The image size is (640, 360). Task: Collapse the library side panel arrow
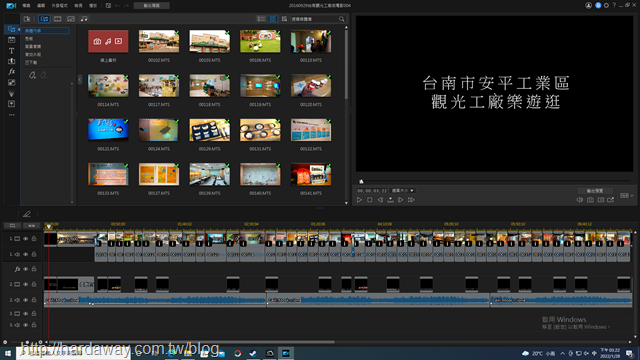[x=80, y=80]
